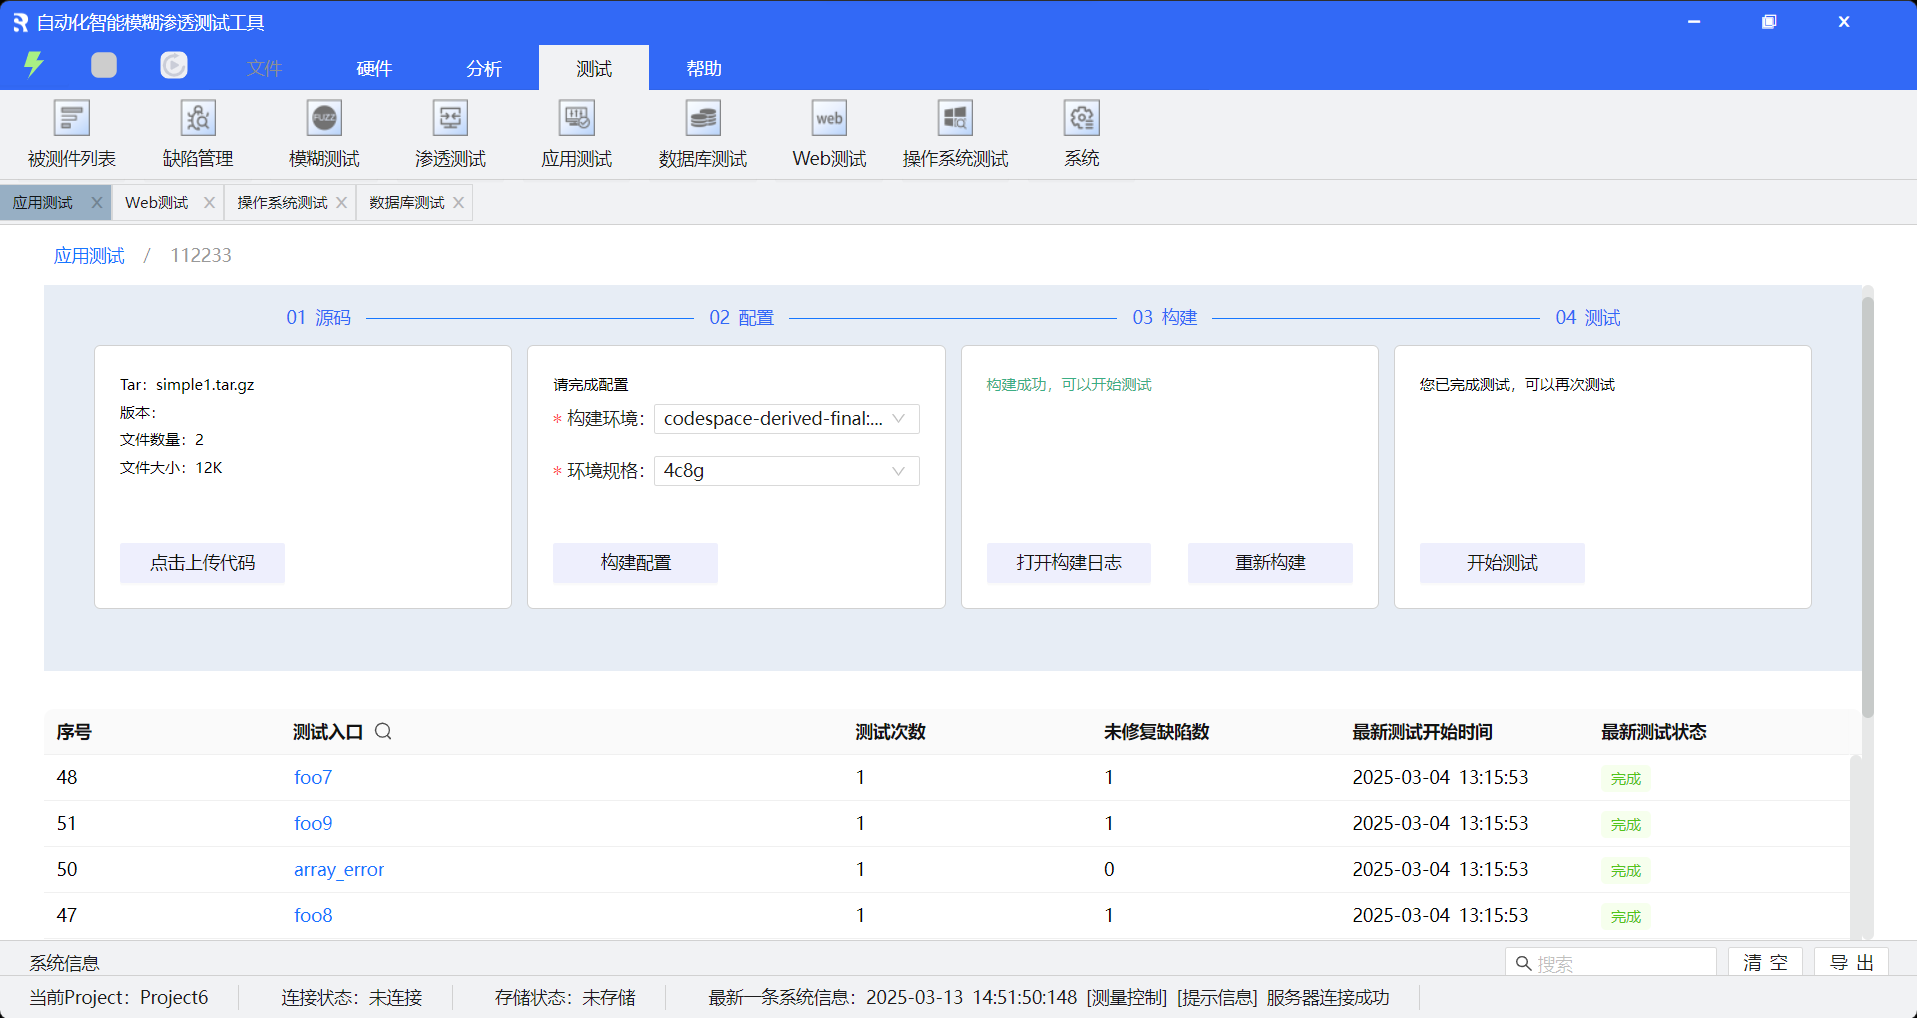Search test entries via 测试入口 magnifier
Viewport: 1917px width, 1018px height.
383,732
